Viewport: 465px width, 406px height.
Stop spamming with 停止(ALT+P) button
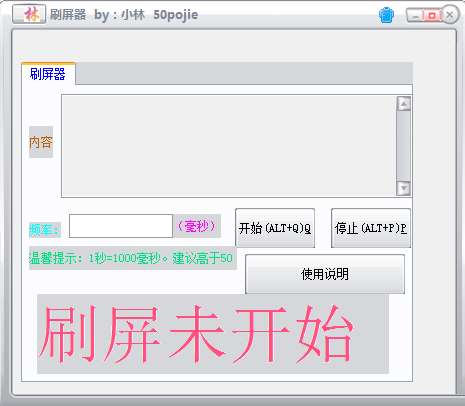pyautogui.click(x=371, y=228)
